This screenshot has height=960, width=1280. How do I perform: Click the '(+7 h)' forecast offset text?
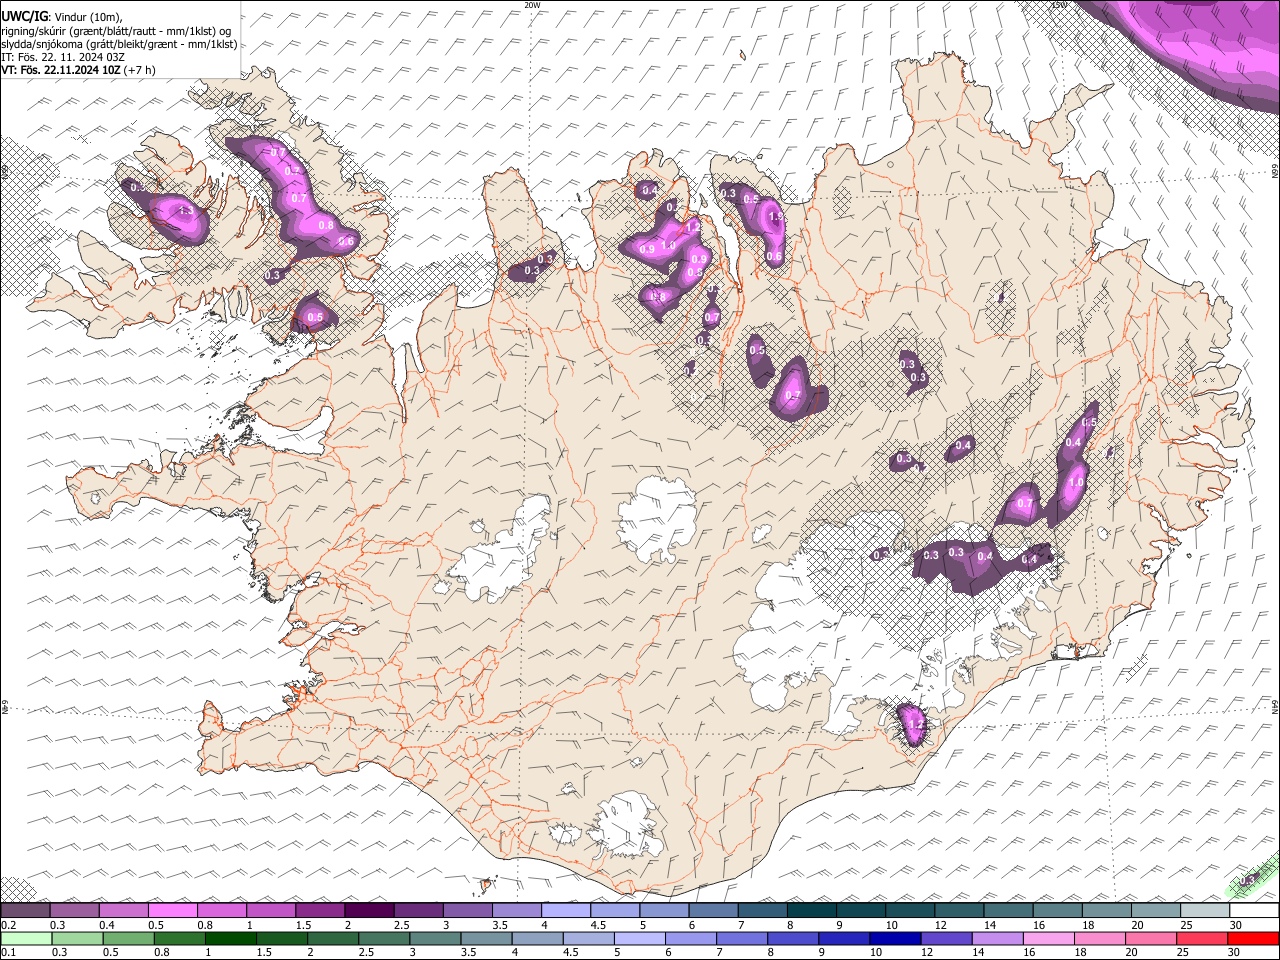pyautogui.click(x=141, y=70)
